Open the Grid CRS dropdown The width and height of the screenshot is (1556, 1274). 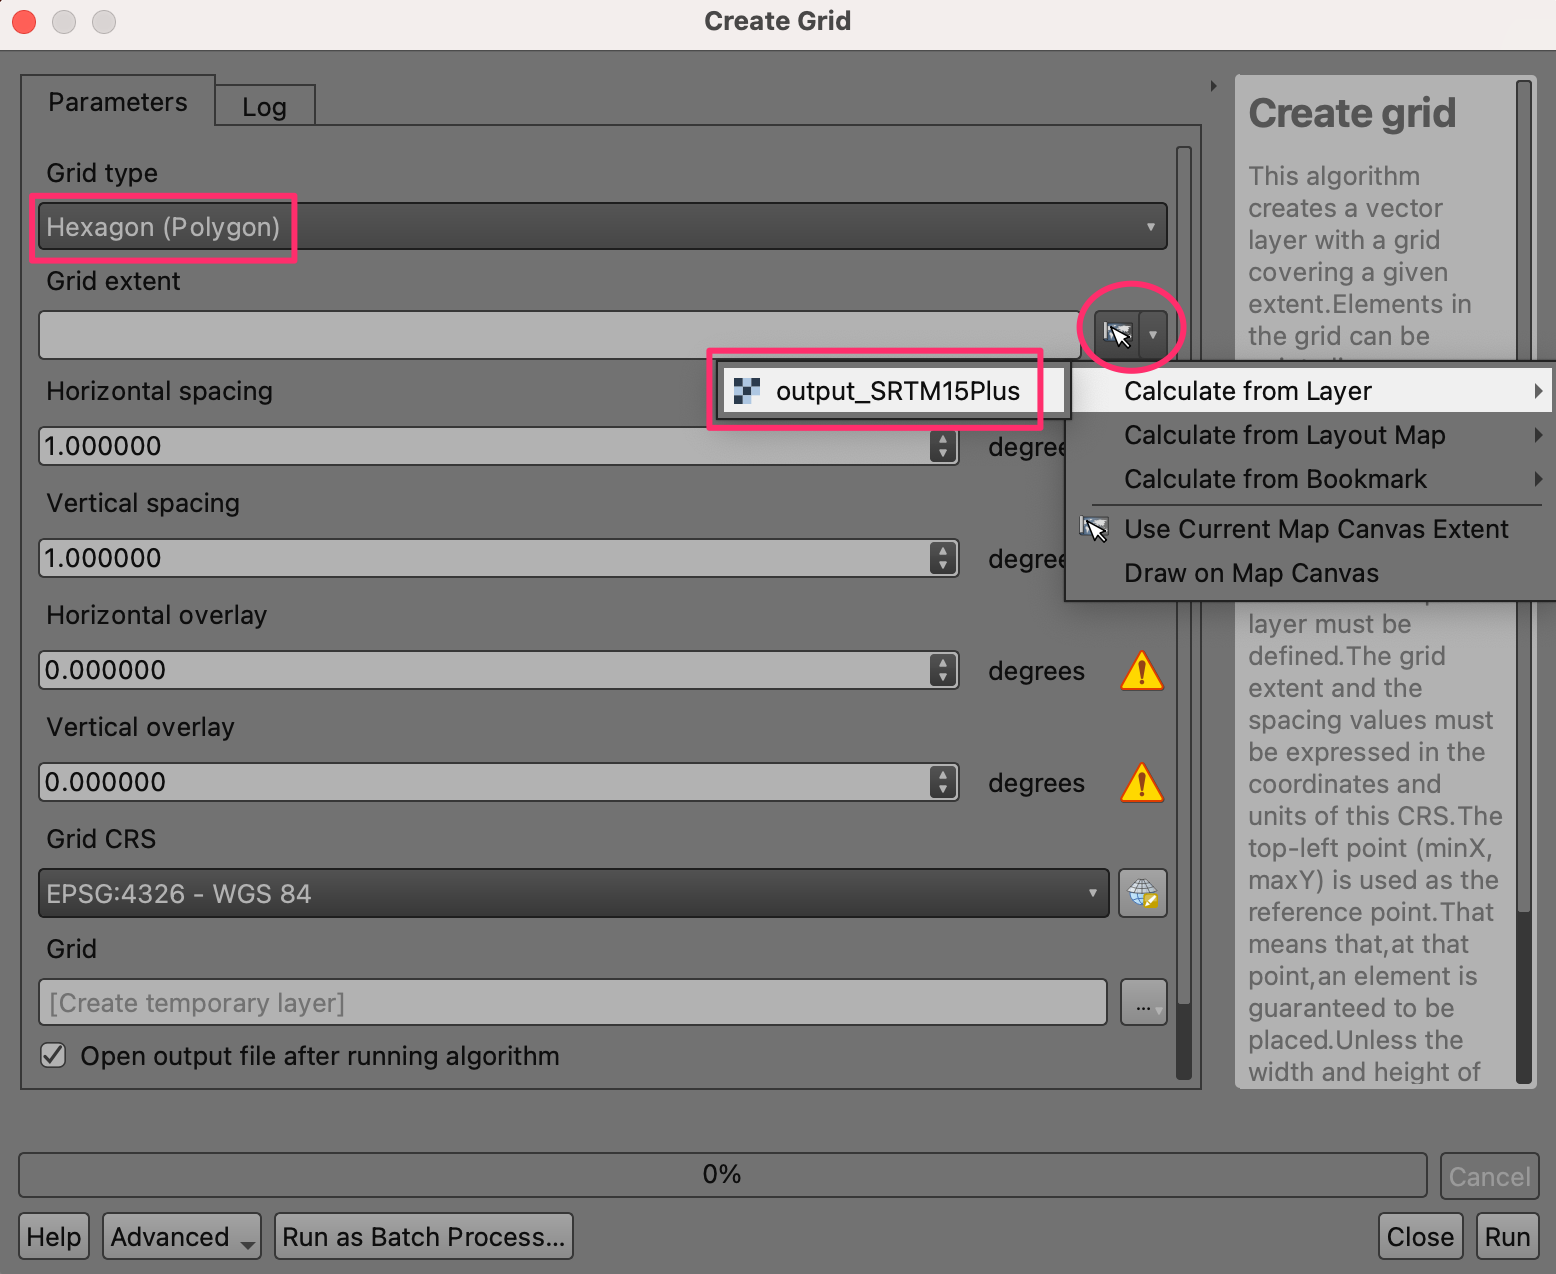coord(573,893)
